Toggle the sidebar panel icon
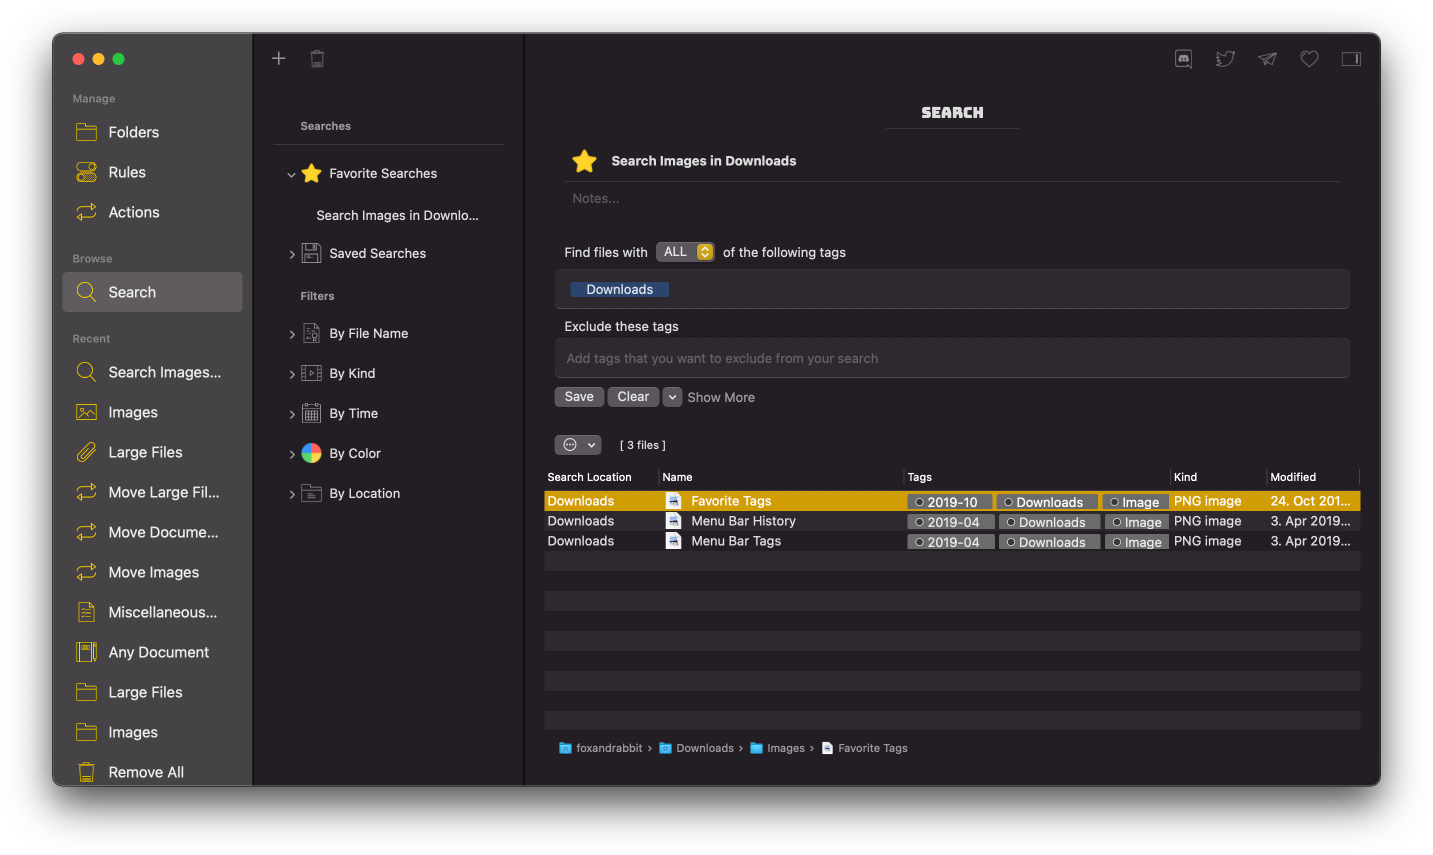 1351,58
